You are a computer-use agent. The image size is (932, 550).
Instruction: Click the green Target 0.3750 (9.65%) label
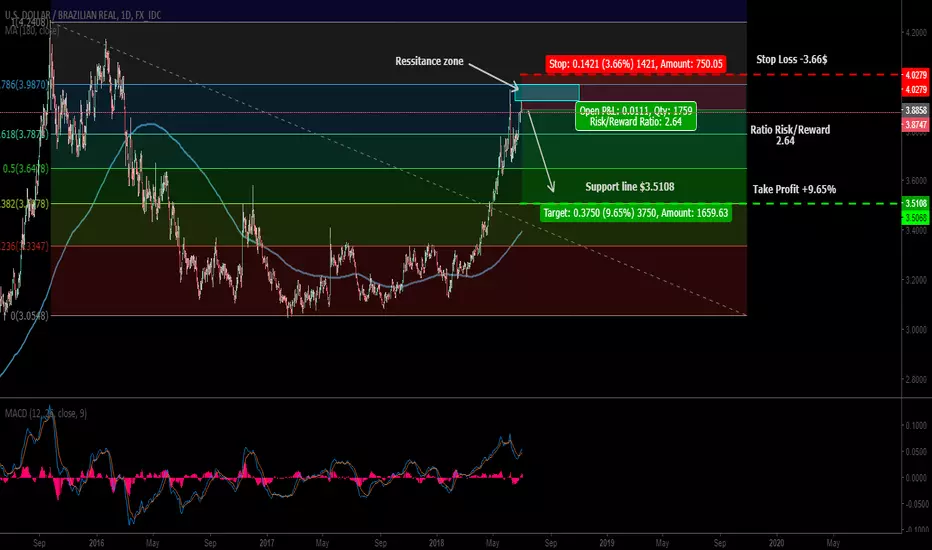pyautogui.click(x=635, y=213)
